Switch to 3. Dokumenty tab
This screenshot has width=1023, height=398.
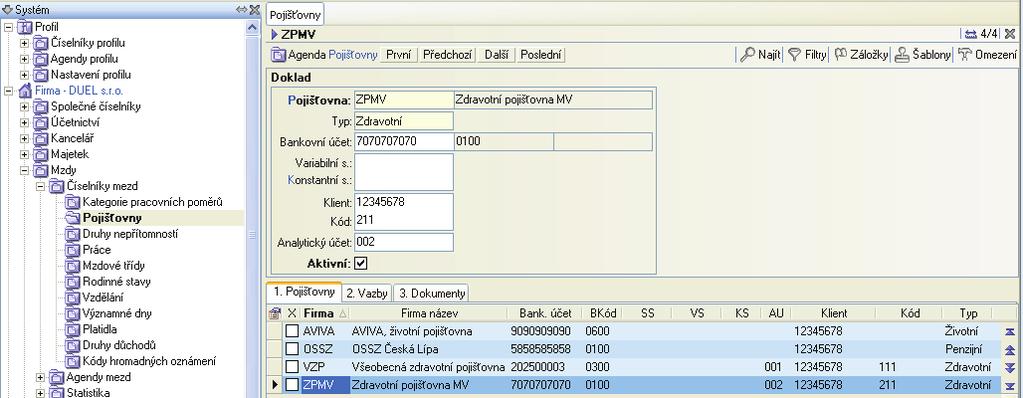pyautogui.click(x=431, y=293)
